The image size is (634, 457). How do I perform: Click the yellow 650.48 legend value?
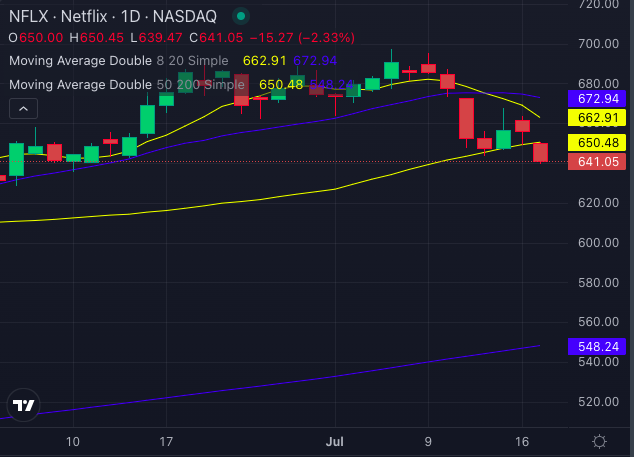[281, 85]
